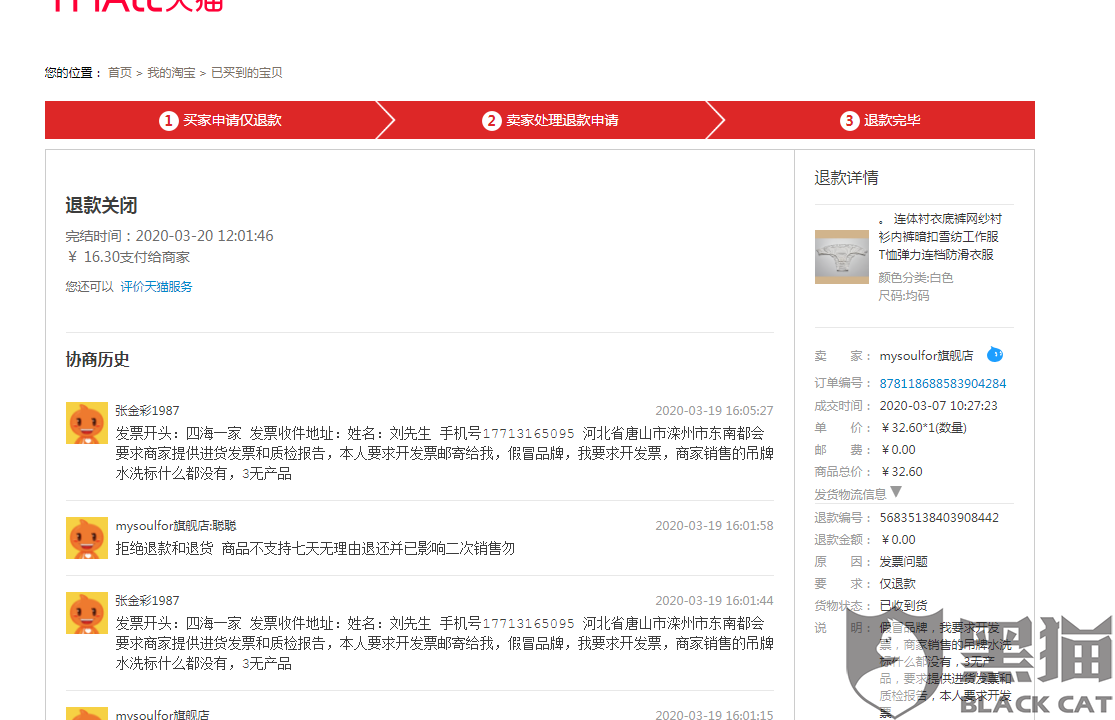The image size is (1115, 720).
Task: Click seller 聪聪's avatar in second message
Action: point(87,538)
